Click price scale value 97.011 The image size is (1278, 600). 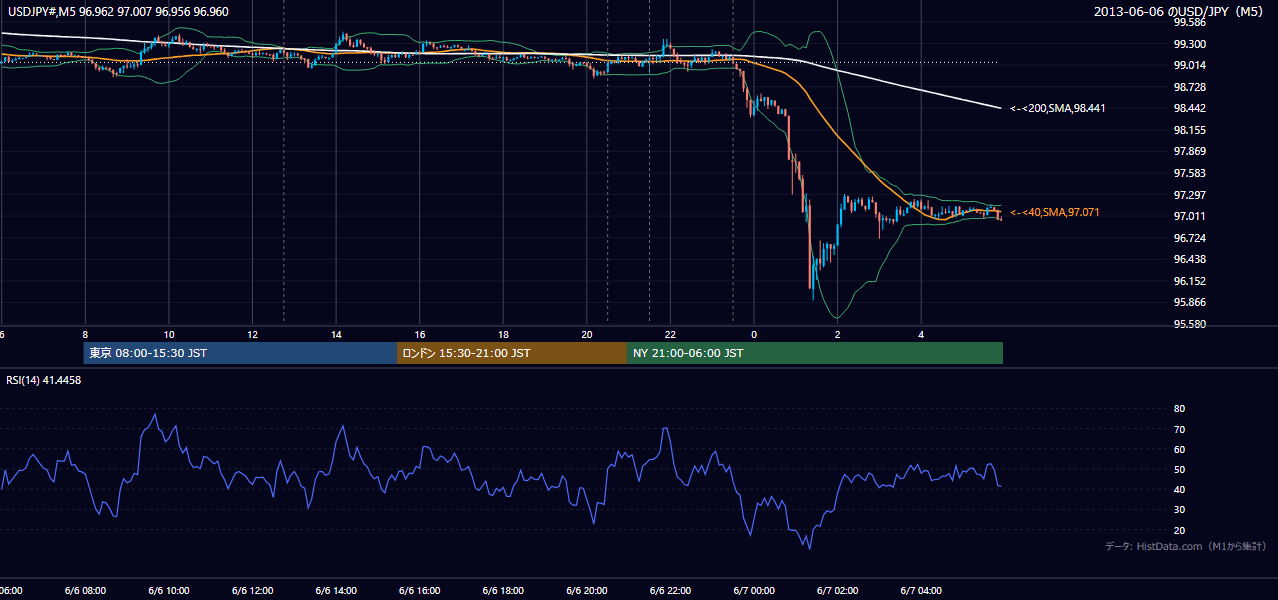pyautogui.click(x=1189, y=216)
